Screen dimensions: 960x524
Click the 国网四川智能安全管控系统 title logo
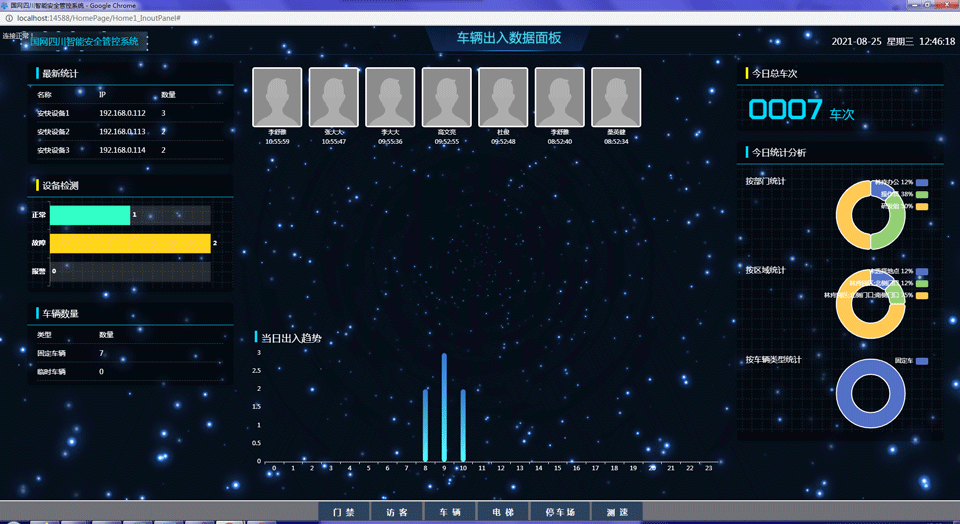(85, 42)
